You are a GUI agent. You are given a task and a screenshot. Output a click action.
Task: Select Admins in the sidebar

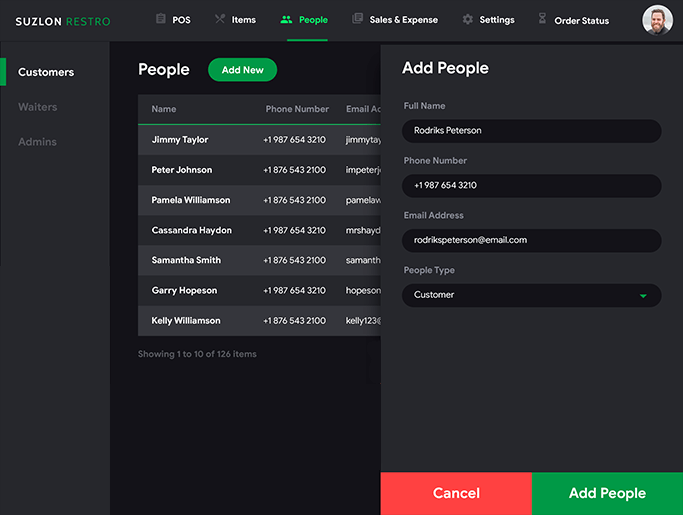click(37, 142)
